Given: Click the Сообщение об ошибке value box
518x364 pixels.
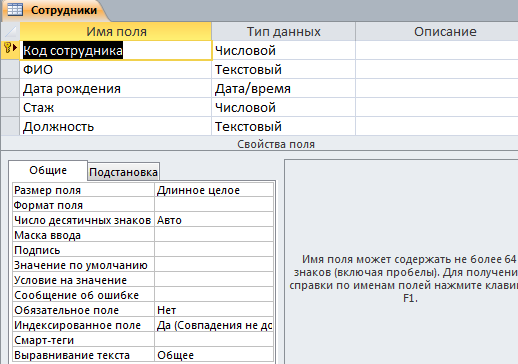Looking at the screenshot, I should 214,295.
